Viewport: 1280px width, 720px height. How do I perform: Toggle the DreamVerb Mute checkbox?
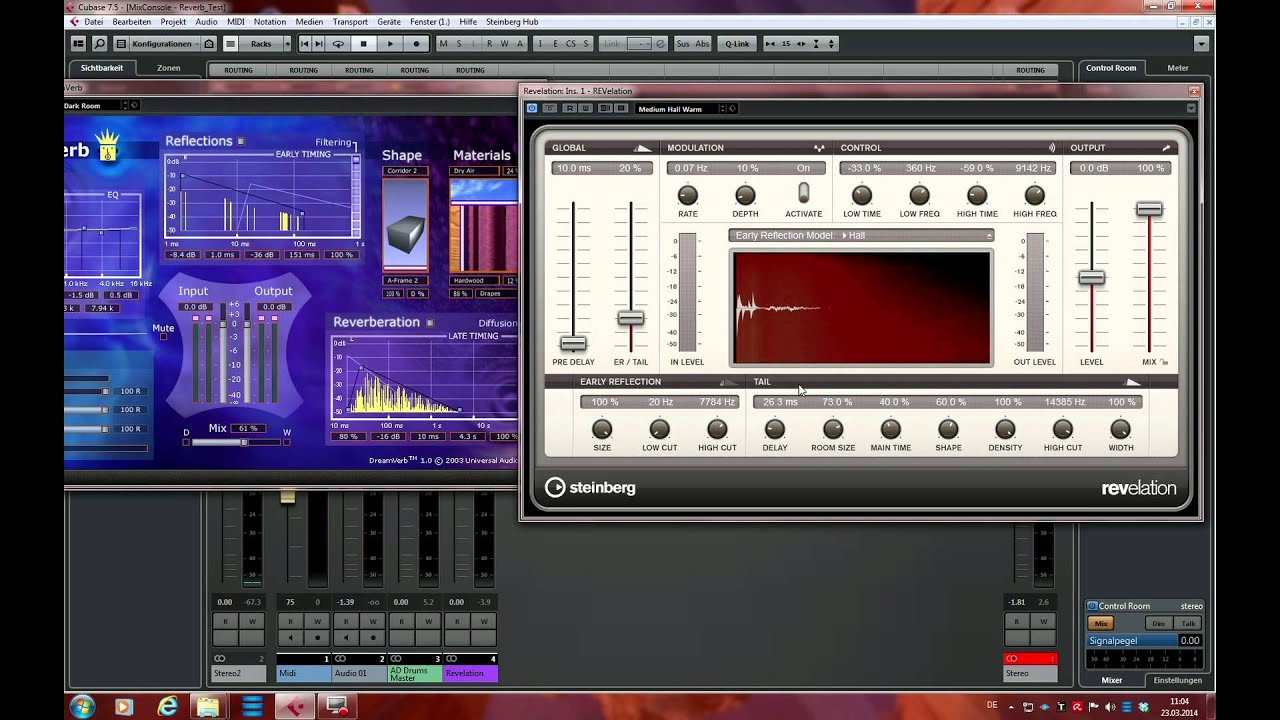[164, 337]
